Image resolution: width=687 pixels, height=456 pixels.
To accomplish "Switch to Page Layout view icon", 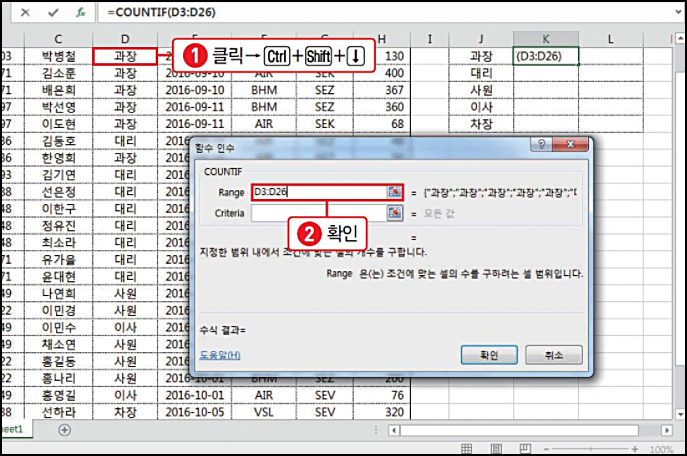I will pos(496,449).
